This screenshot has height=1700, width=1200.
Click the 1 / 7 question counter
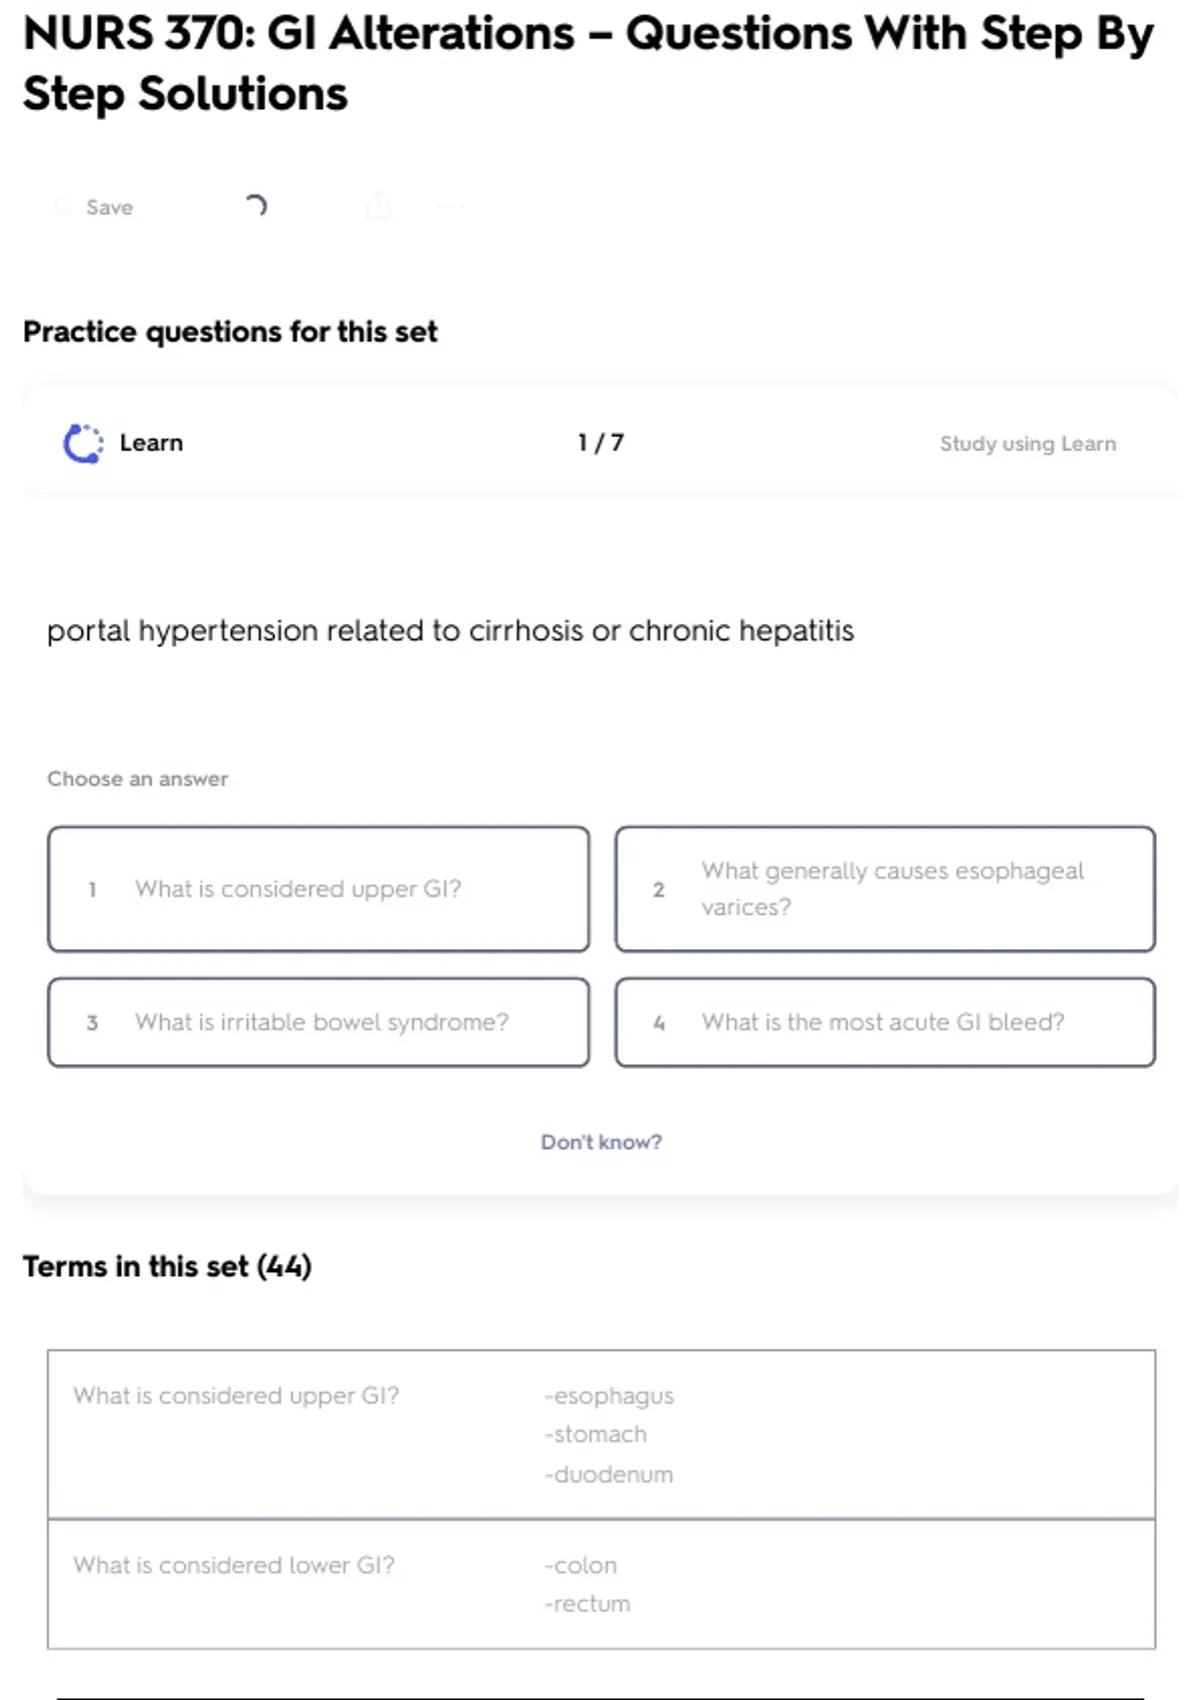[x=600, y=443]
